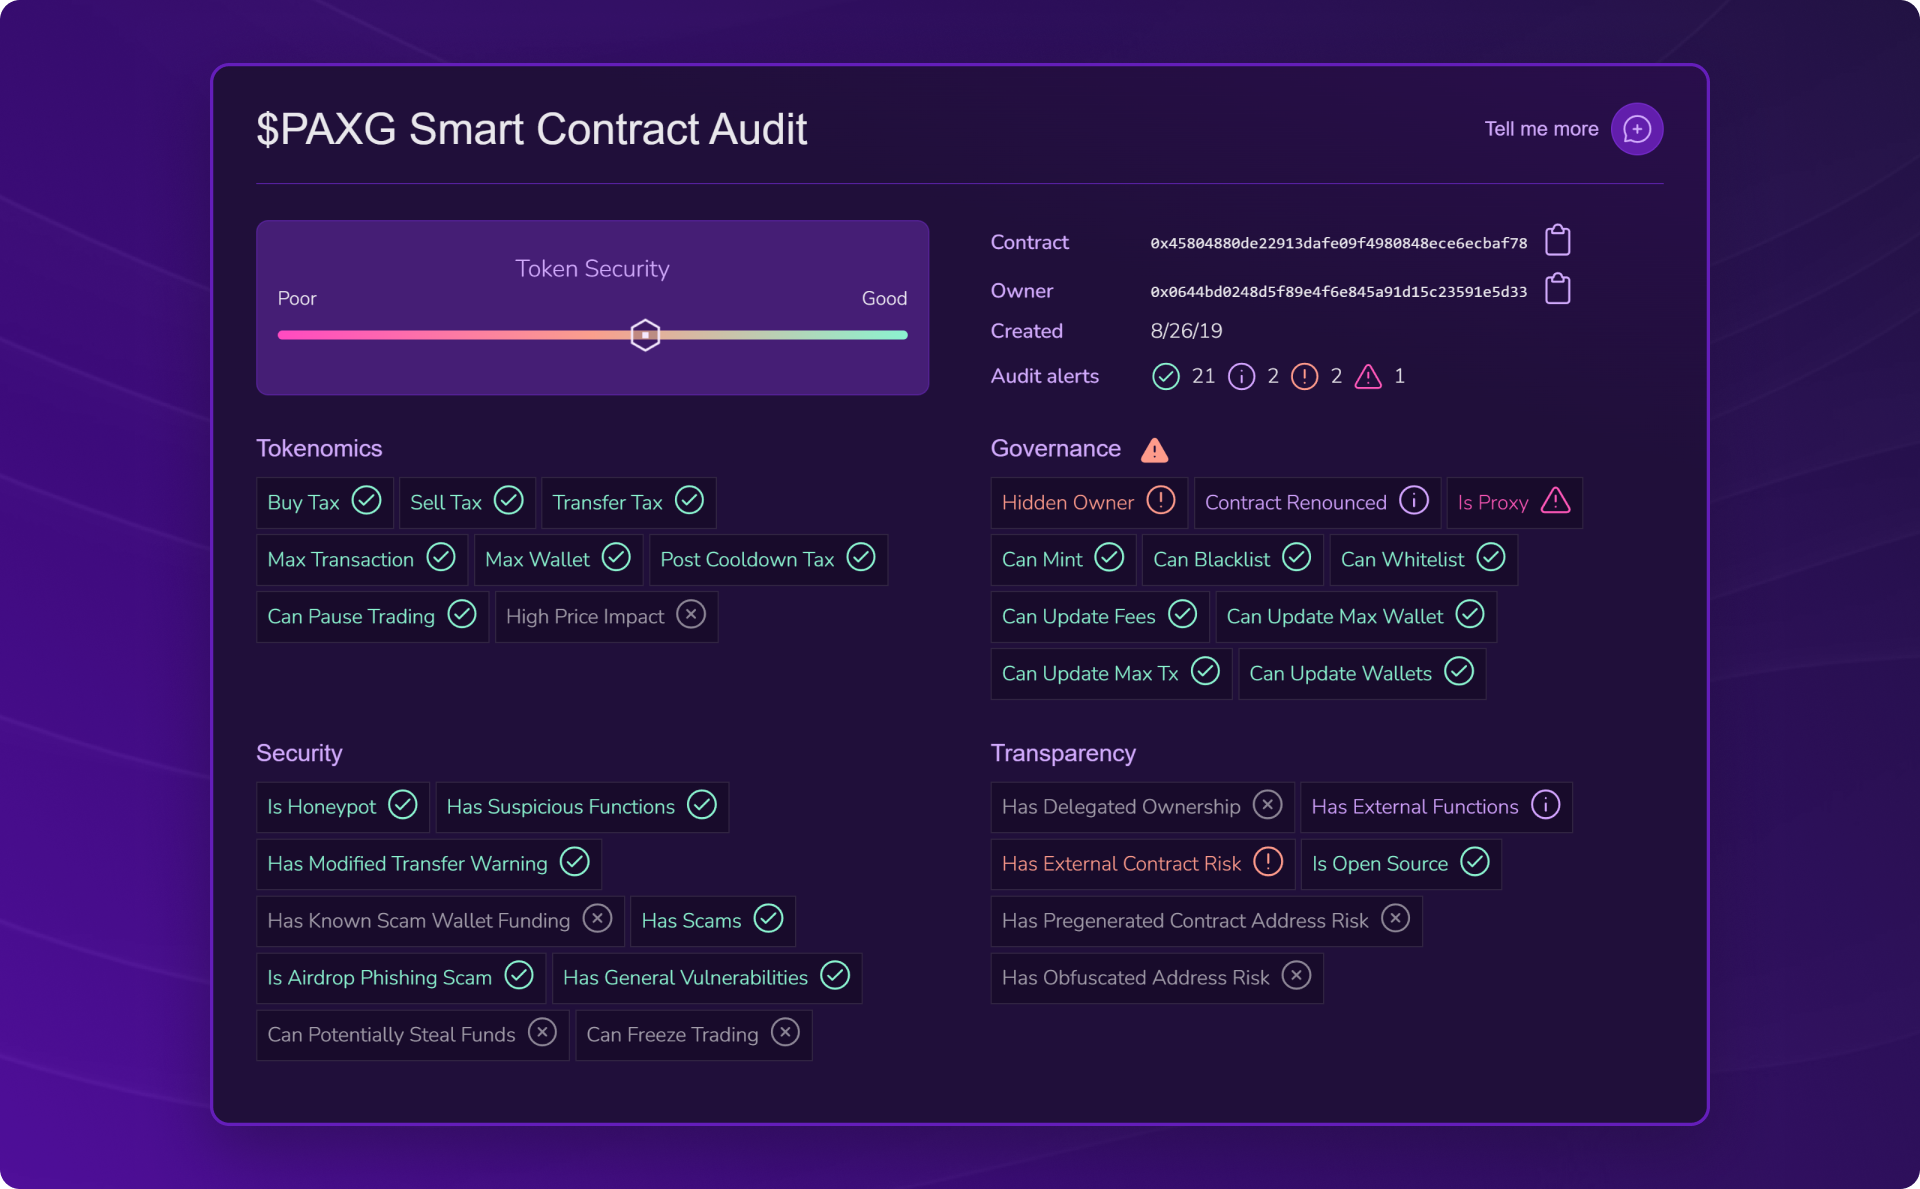Viewport: 1920px width, 1189px height.
Task: Copy the contract address using the clipboard icon
Action: click(1557, 241)
